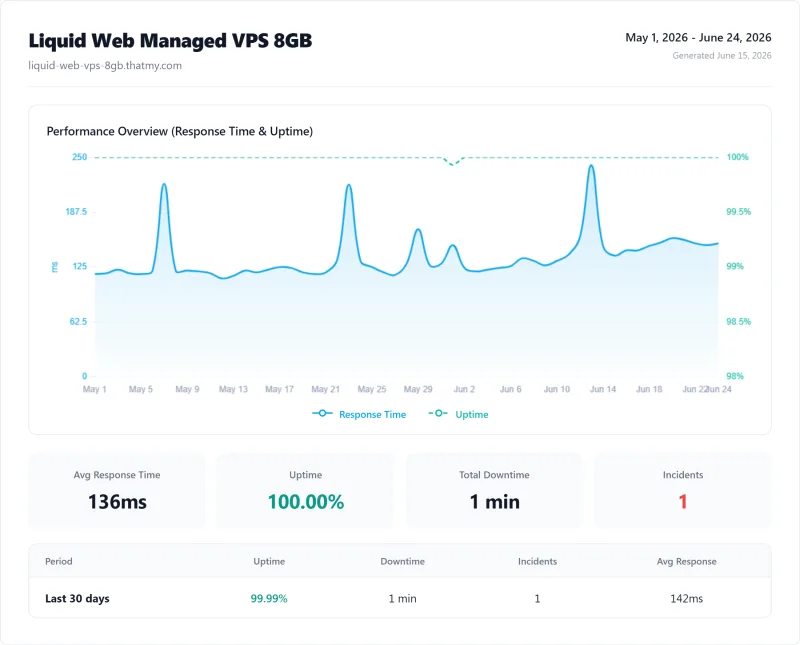Click the 1 min Total Downtime value
Image resolution: width=800 pixels, height=645 pixels.
click(x=494, y=502)
